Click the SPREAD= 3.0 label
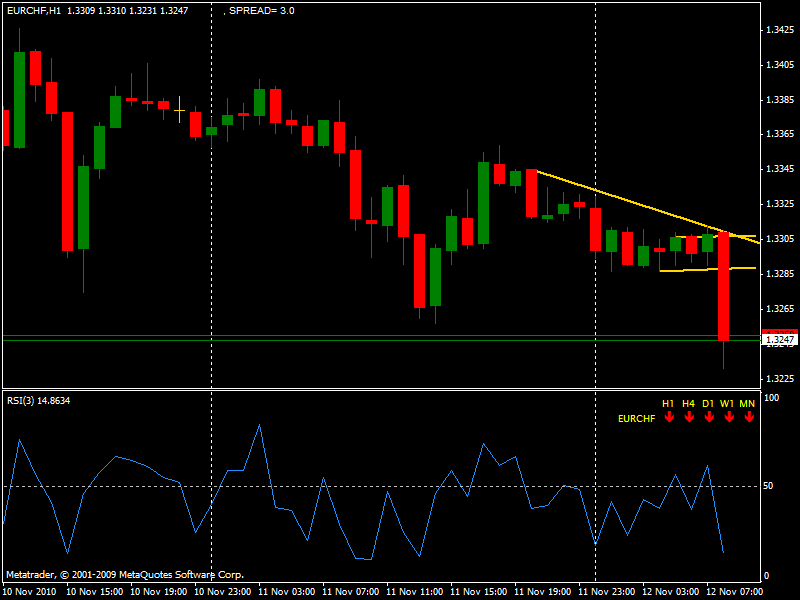This screenshot has width=800, height=600. tap(262, 11)
